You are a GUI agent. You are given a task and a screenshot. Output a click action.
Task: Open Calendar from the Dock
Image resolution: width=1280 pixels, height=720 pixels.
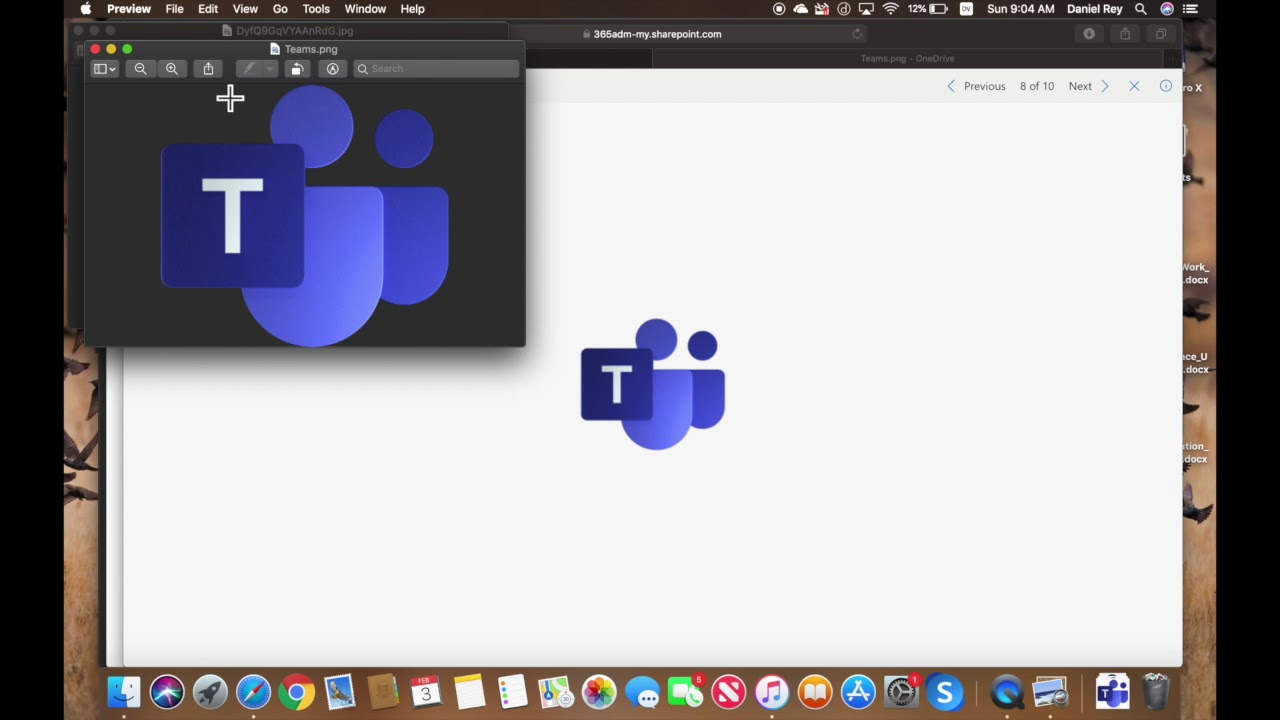(x=426, y=691)
